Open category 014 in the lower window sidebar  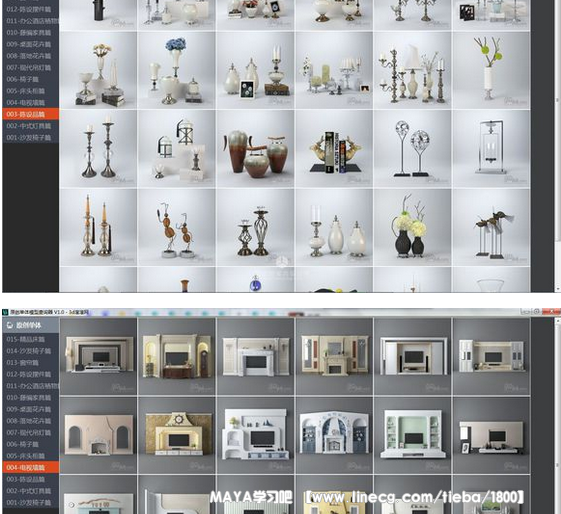[31, 351]
